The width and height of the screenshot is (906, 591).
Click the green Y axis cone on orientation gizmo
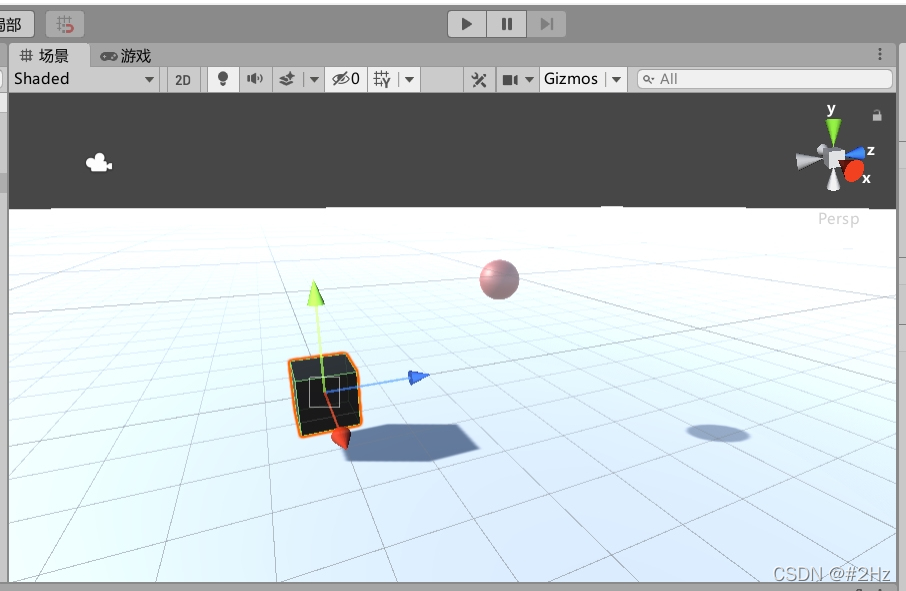tap(833, 131)
